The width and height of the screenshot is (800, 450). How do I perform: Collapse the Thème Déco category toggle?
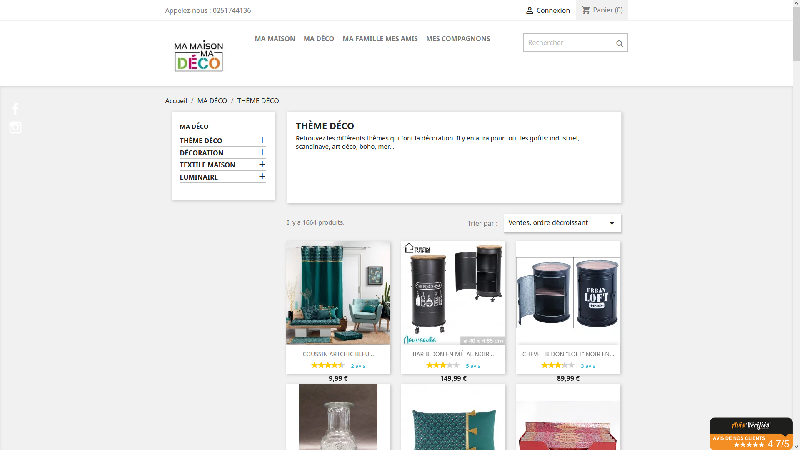tap(262, 140)
